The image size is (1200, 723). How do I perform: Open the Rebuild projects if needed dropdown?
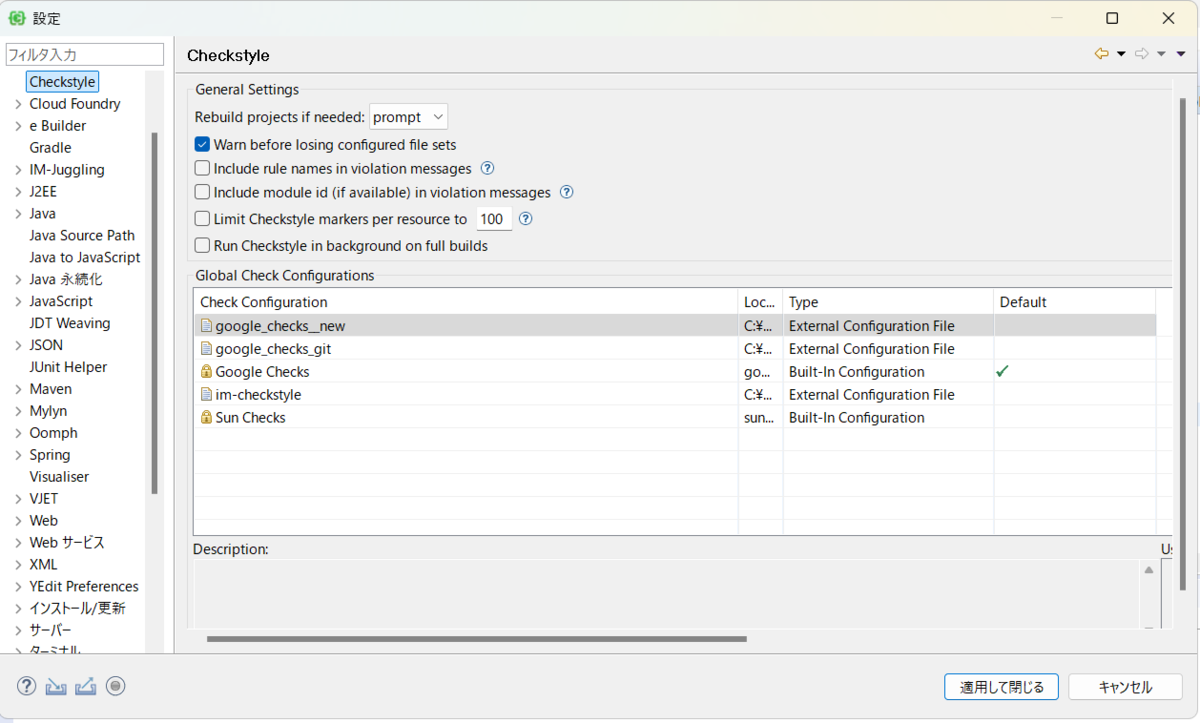pos(408,117)
